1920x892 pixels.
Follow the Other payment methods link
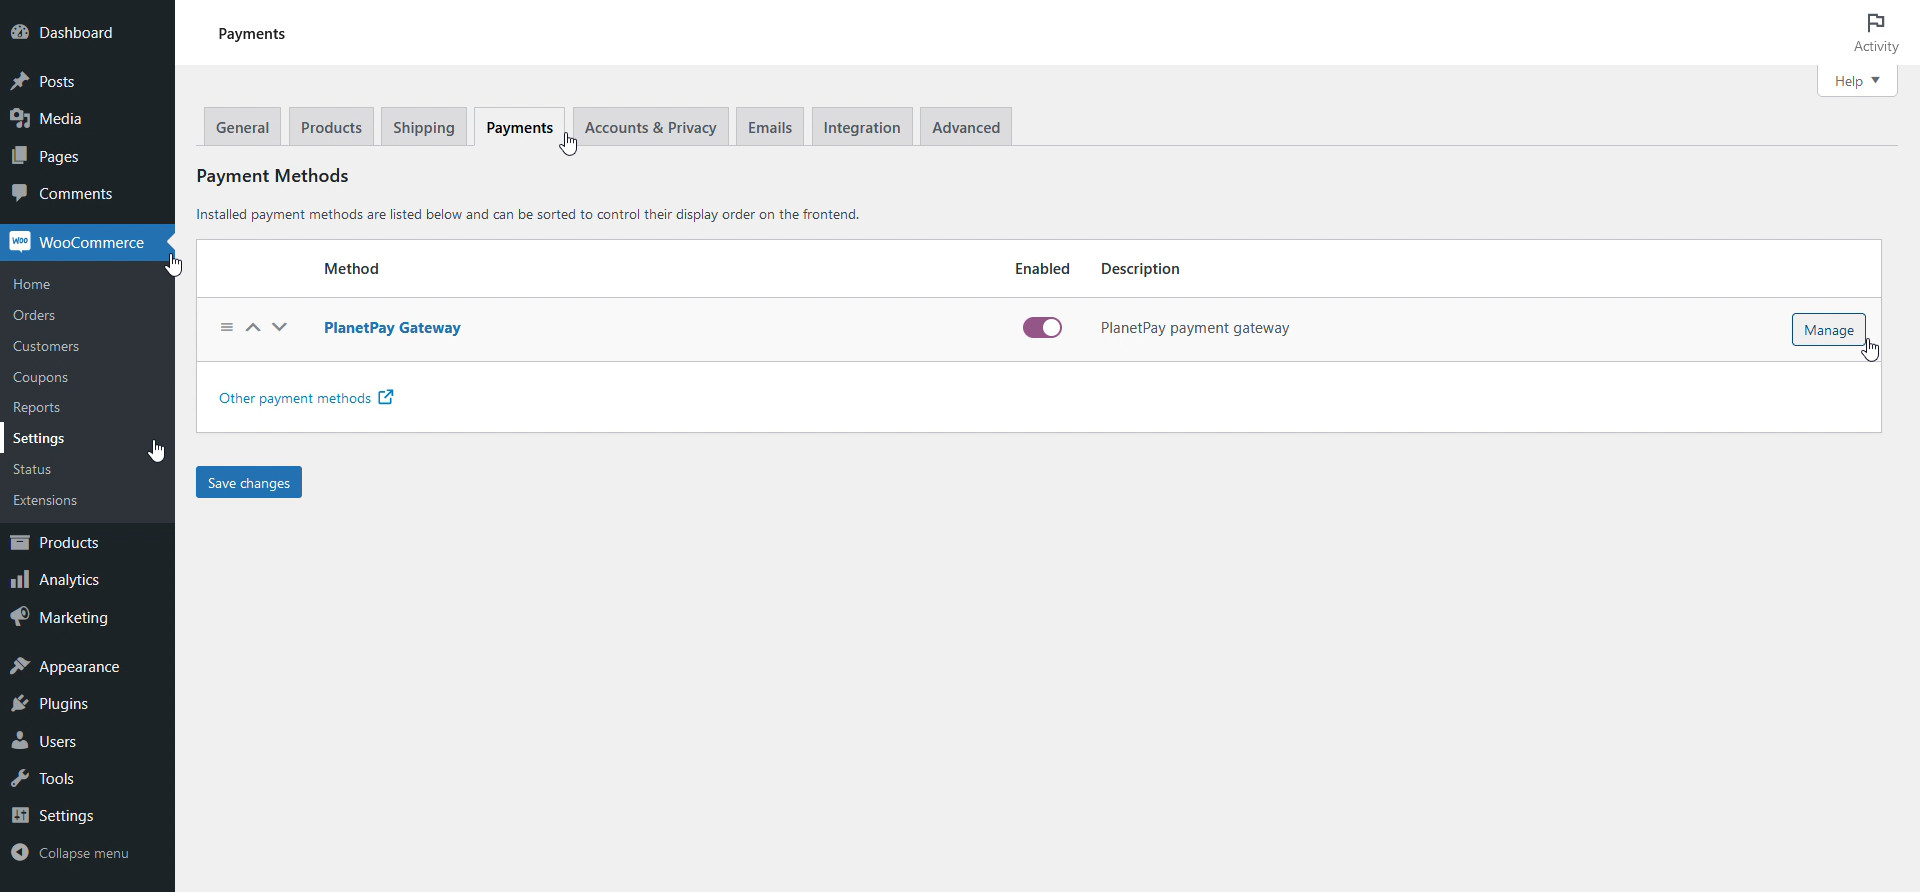[x=295, y=398]
